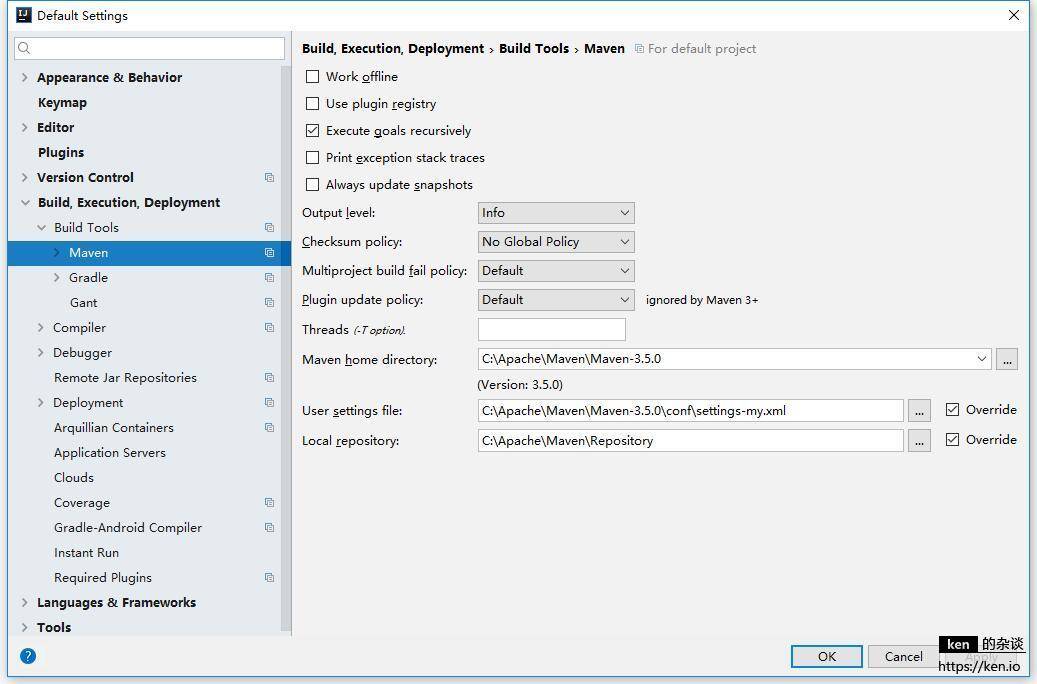Screen dimensions: 1037x684
Task: Expand the Editor node
Action: pos(24,127)
